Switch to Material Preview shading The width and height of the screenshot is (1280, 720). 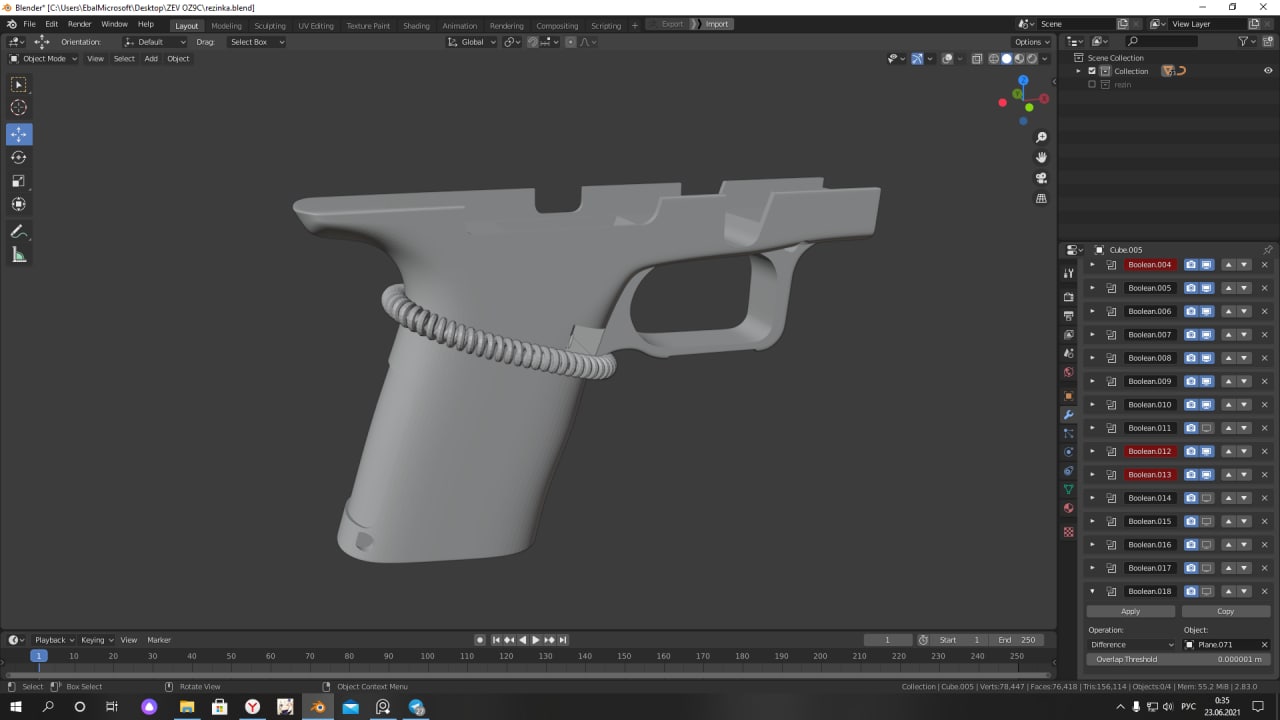[x=1019, y=59]
